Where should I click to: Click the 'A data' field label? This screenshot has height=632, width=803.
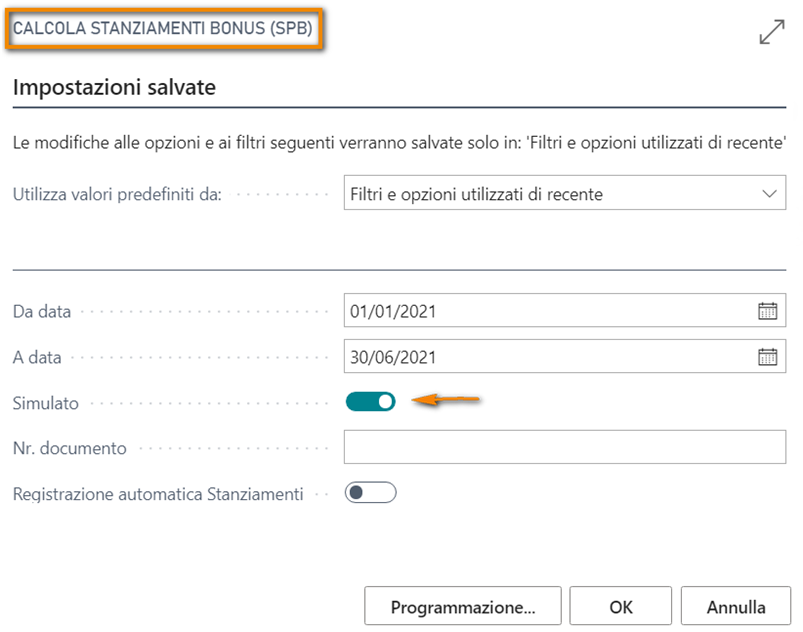tap(36, 357)
